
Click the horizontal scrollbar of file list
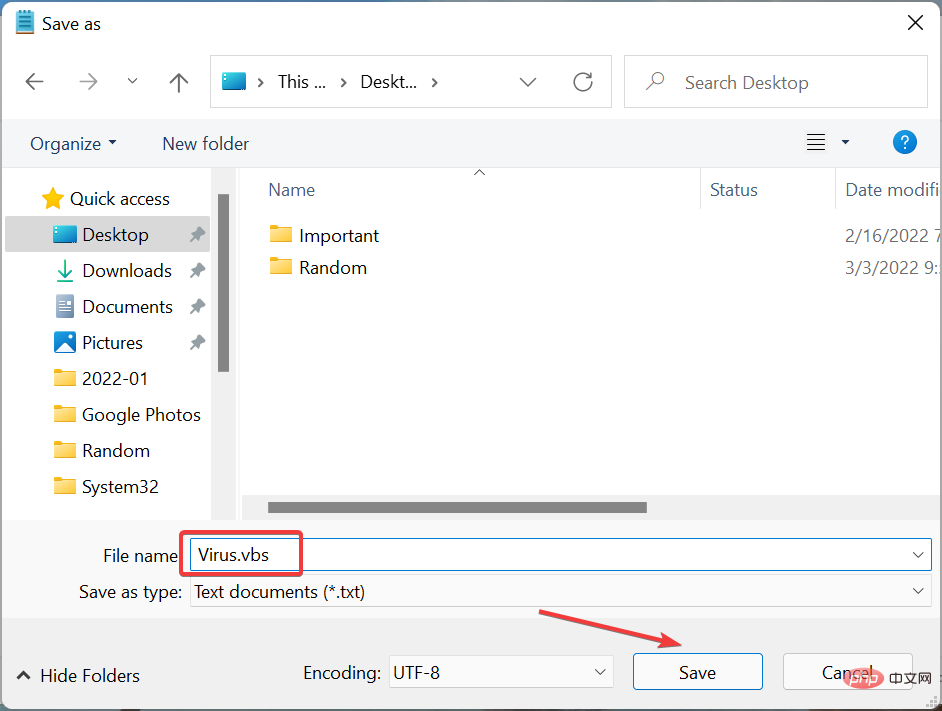[x=457, y=508]
